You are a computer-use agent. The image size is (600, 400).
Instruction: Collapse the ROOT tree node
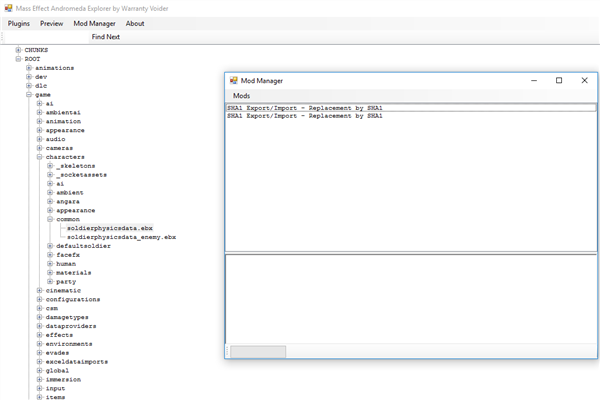click(18, 59)
